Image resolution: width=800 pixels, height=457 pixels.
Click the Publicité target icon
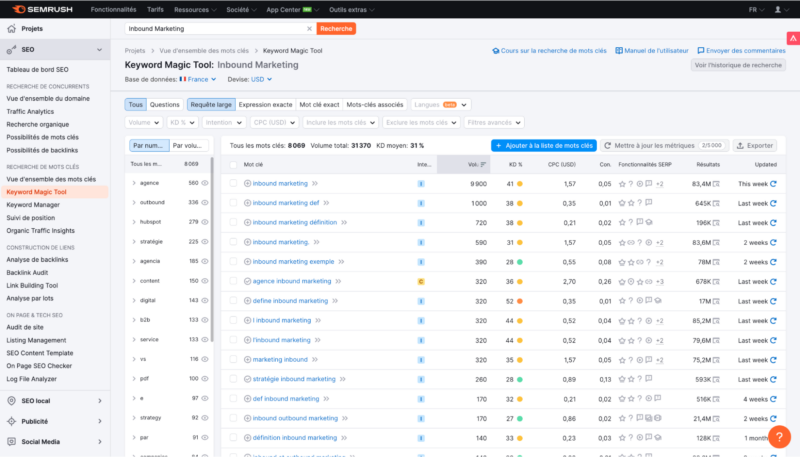tap(11, 421)
